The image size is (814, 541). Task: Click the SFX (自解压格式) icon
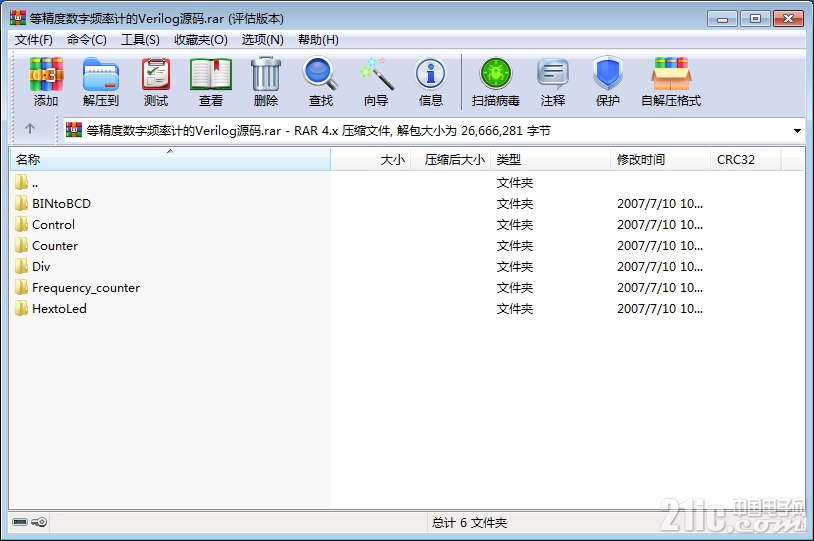tap(671, 74)
